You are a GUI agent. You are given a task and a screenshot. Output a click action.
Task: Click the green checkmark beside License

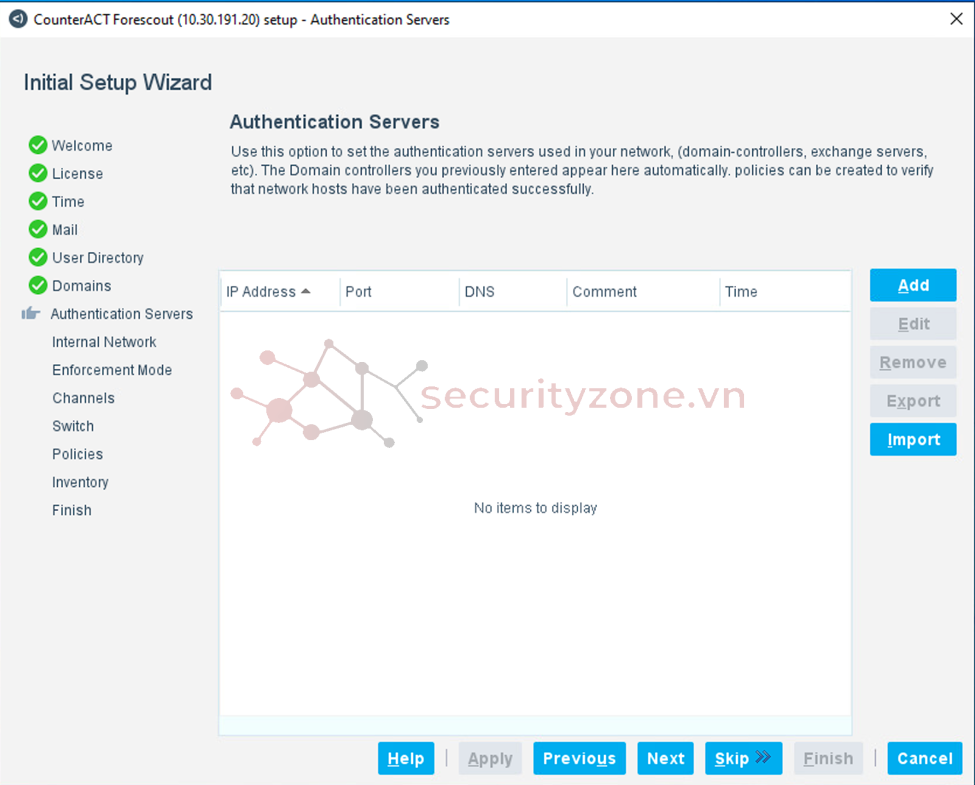[38, 173]
